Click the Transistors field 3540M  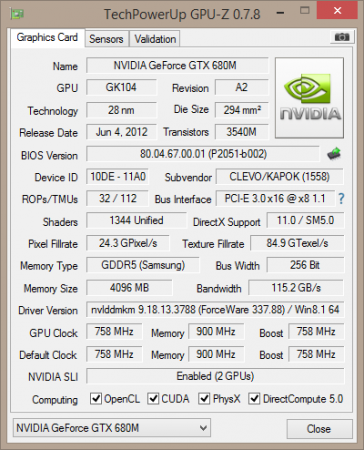click(x=242, y=132)
